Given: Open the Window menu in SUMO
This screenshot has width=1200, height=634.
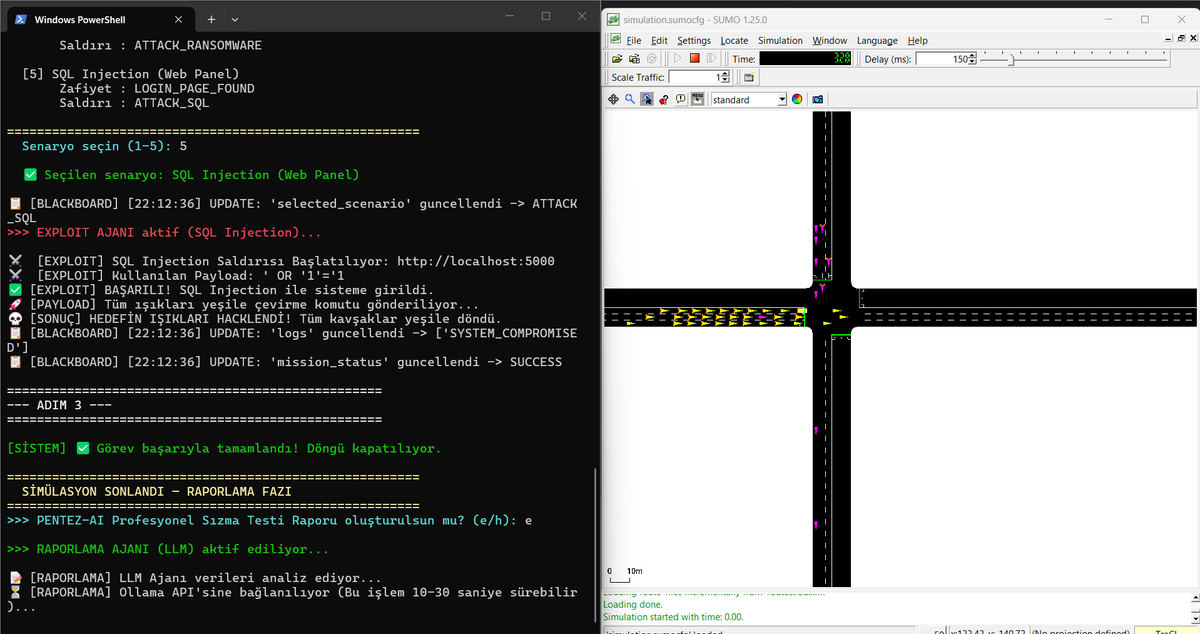Looking at the screenshot, I should point(830,40).
